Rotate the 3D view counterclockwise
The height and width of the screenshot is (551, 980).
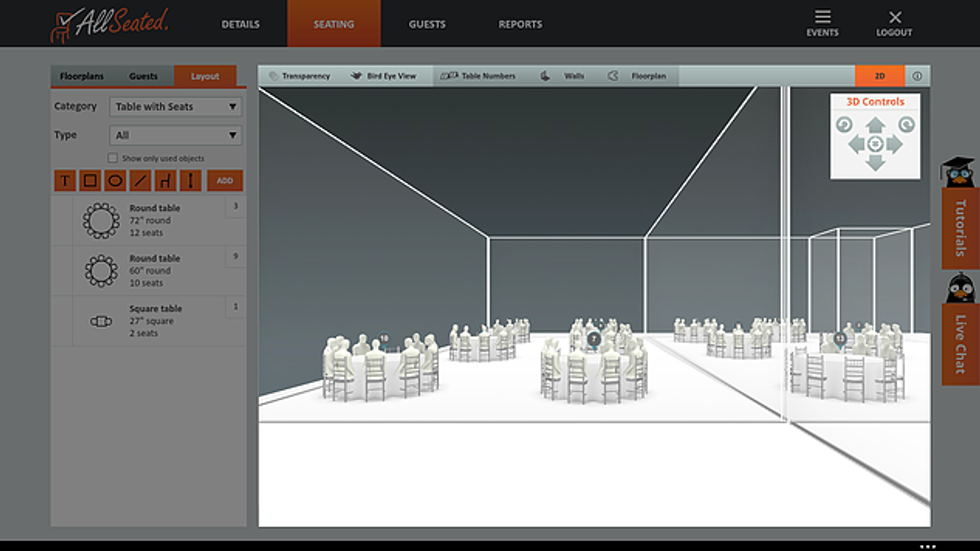[844, 125]
